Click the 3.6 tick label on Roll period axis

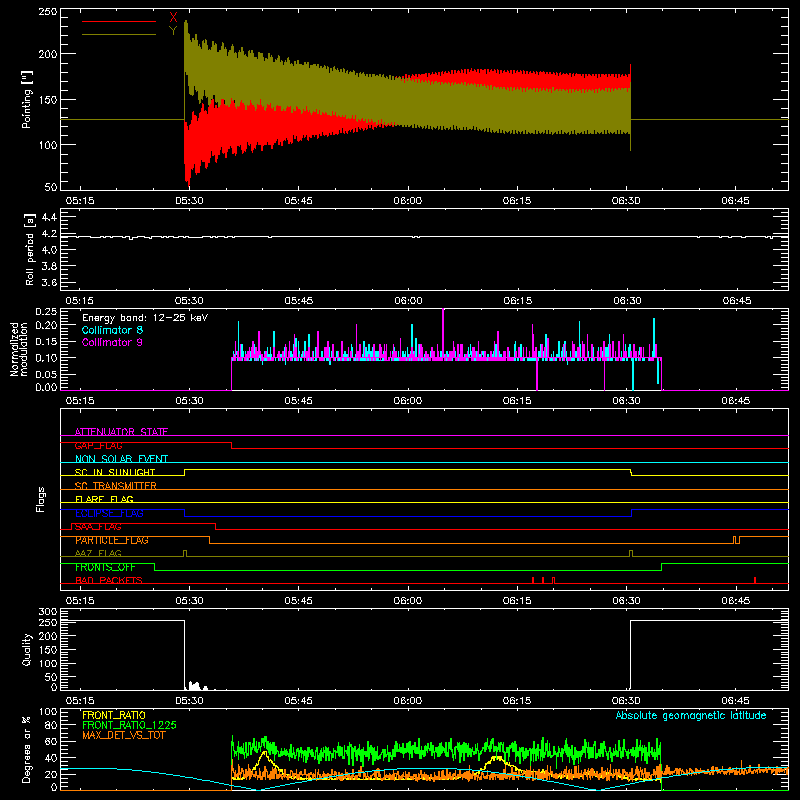49,282
